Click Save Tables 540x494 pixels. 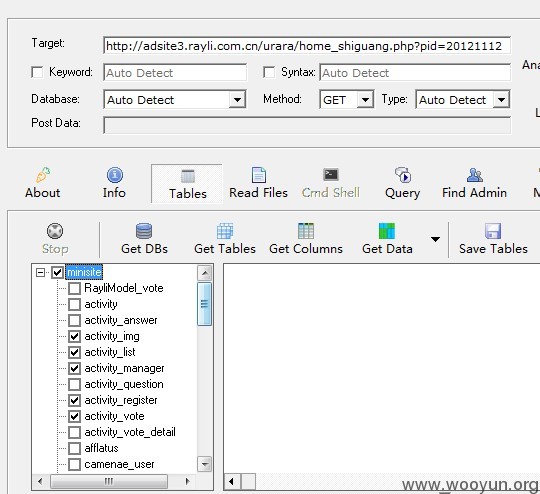[x=493, y=239]
